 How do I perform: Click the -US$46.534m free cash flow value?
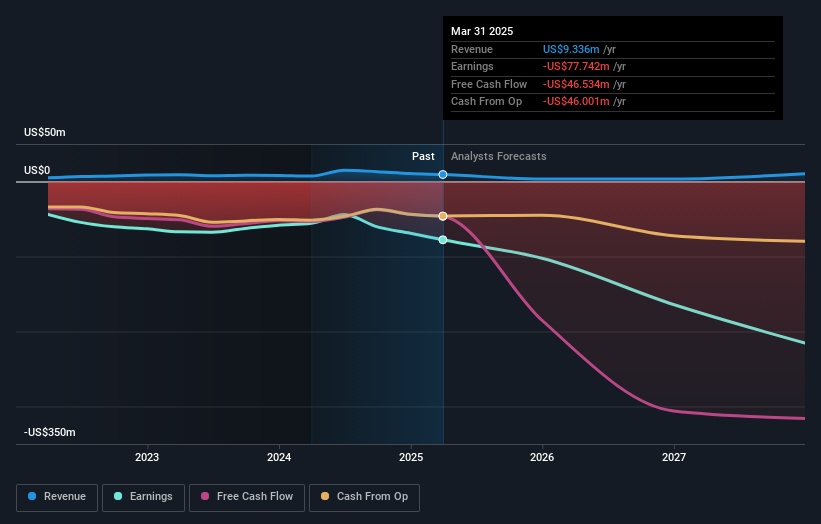click(x=576, y=84)
